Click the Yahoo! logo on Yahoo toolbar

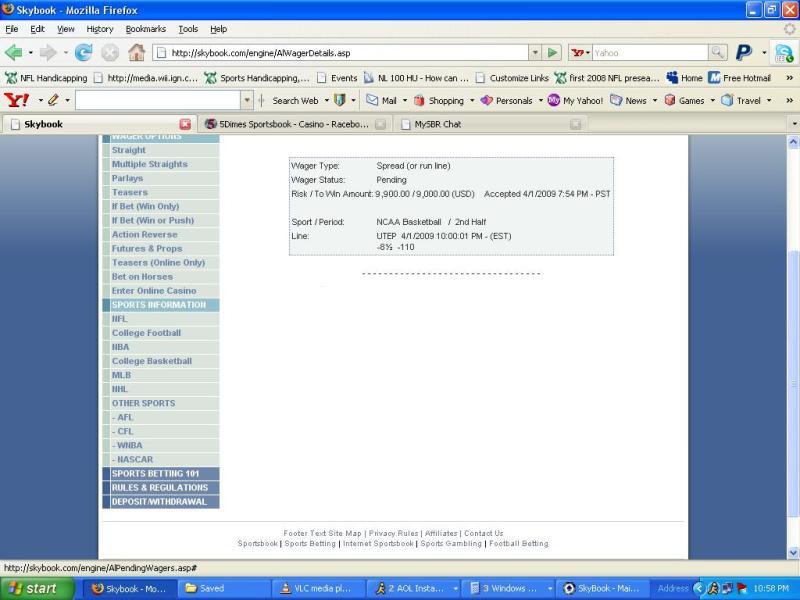[x=17, y=100]
